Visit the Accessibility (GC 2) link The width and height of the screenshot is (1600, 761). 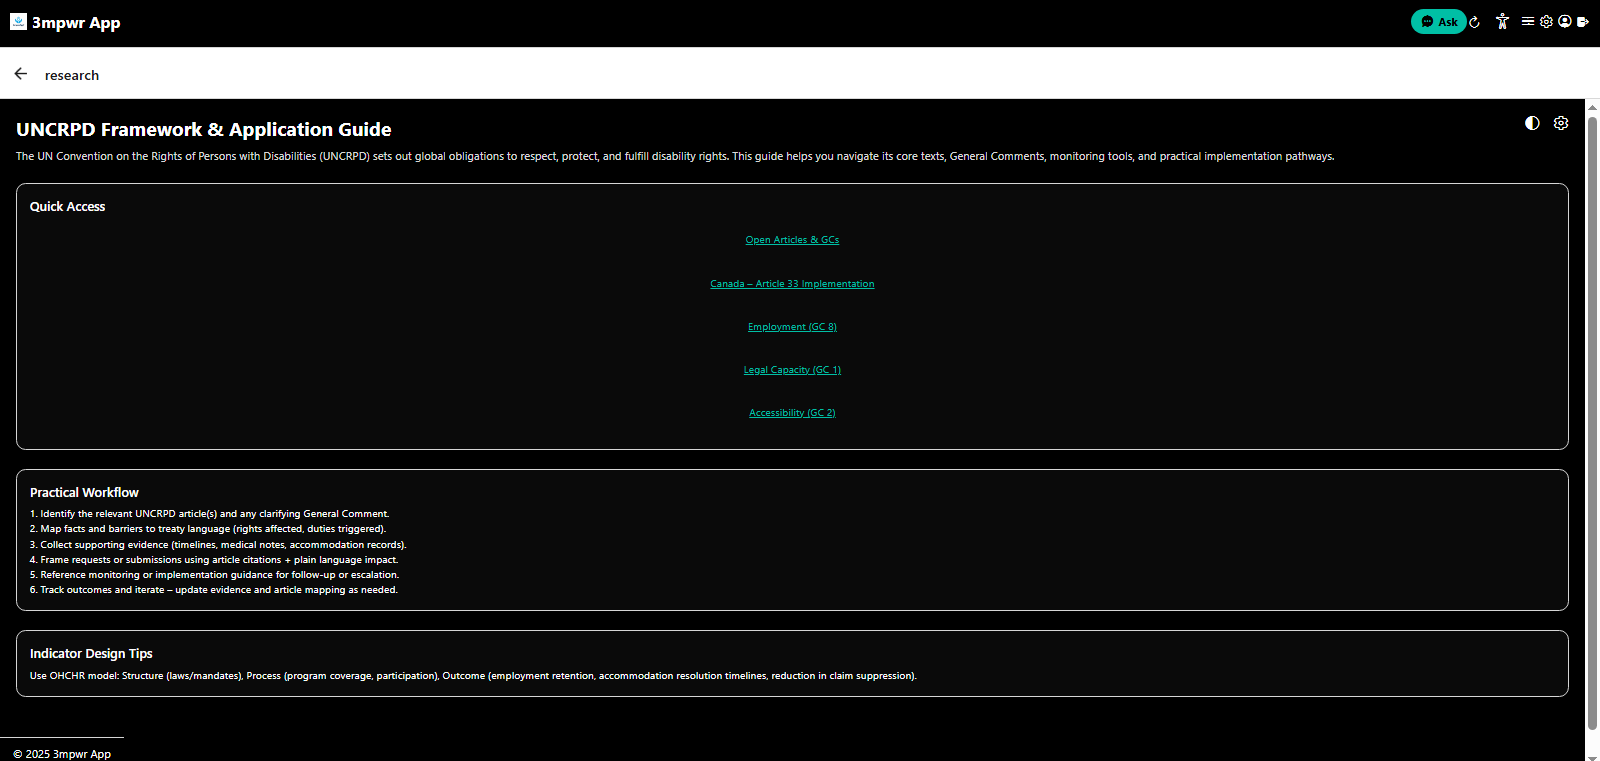[792, 413]
